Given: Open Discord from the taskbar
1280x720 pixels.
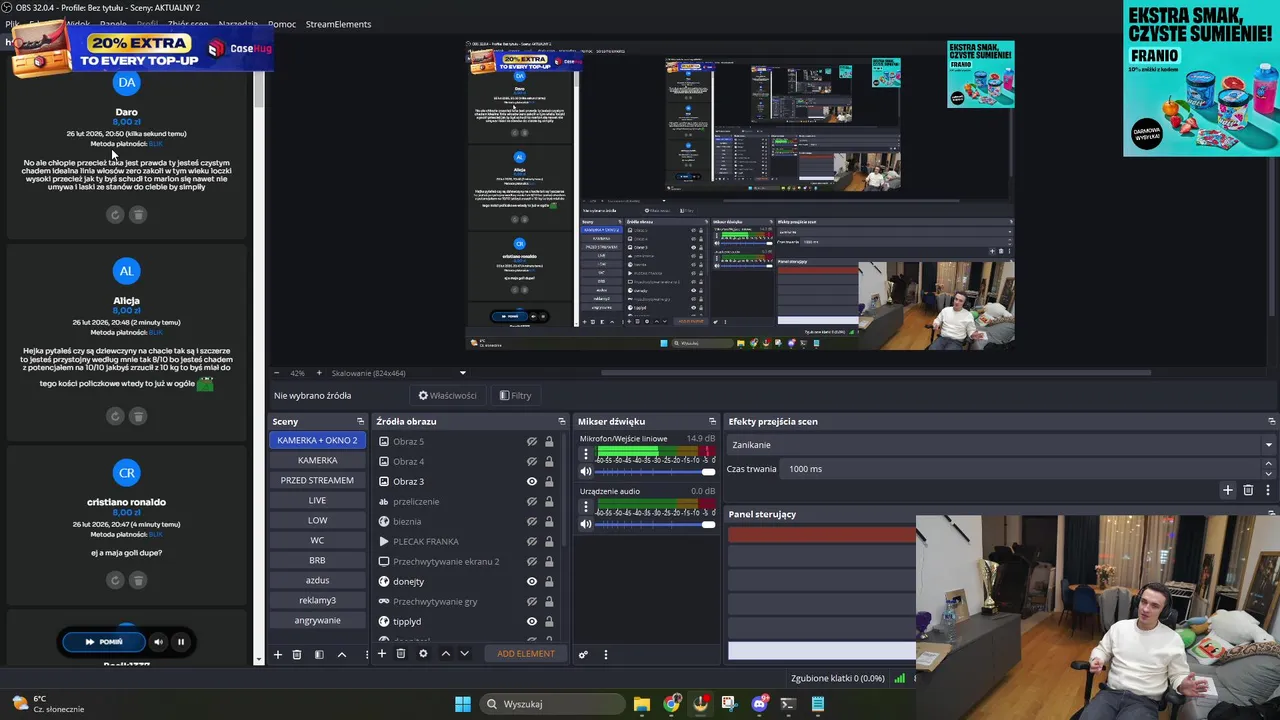Looking at the screenshot, I should (x=759, y=704).
